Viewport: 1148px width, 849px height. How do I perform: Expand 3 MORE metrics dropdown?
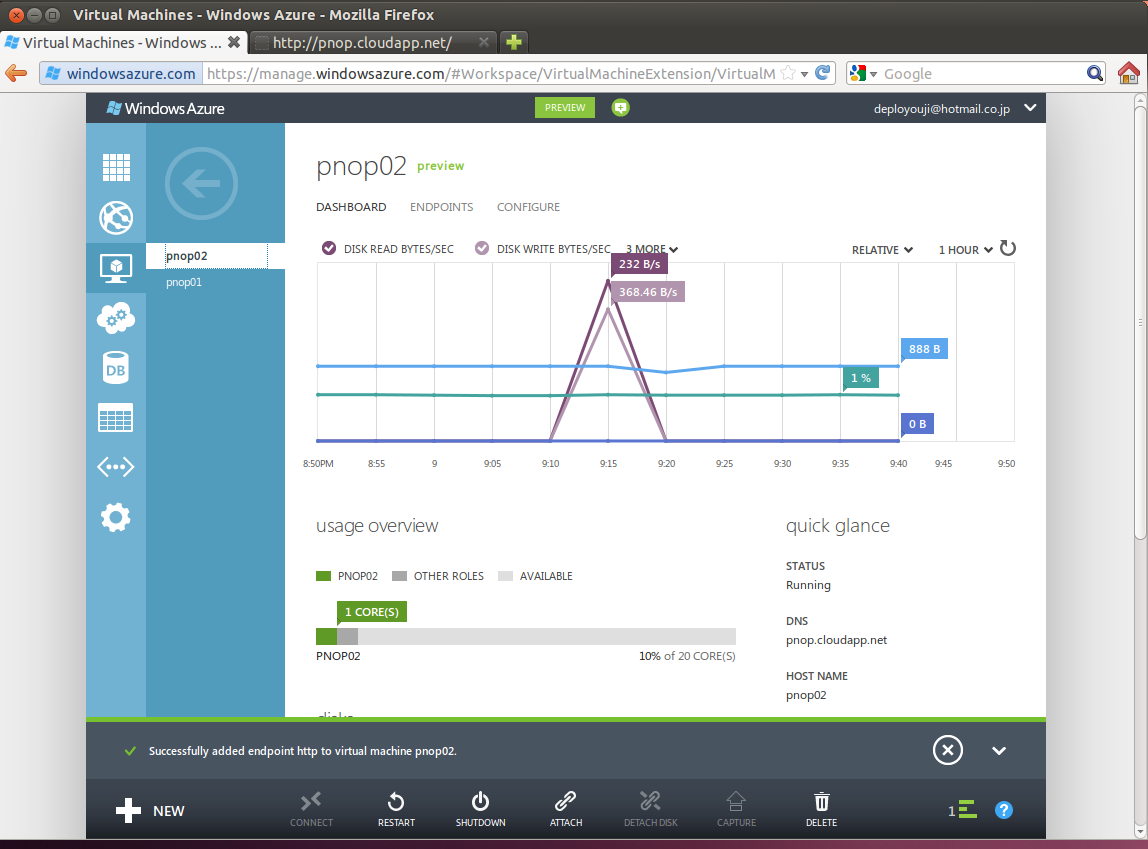tap(652, 249)
